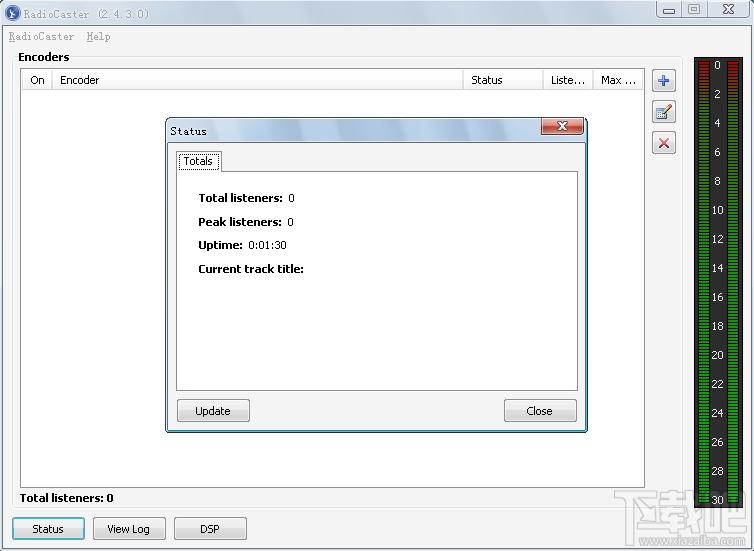Delete encoder using the red X icon
Image resolution: width=754 pixels, height=551 pixels.
664,143
